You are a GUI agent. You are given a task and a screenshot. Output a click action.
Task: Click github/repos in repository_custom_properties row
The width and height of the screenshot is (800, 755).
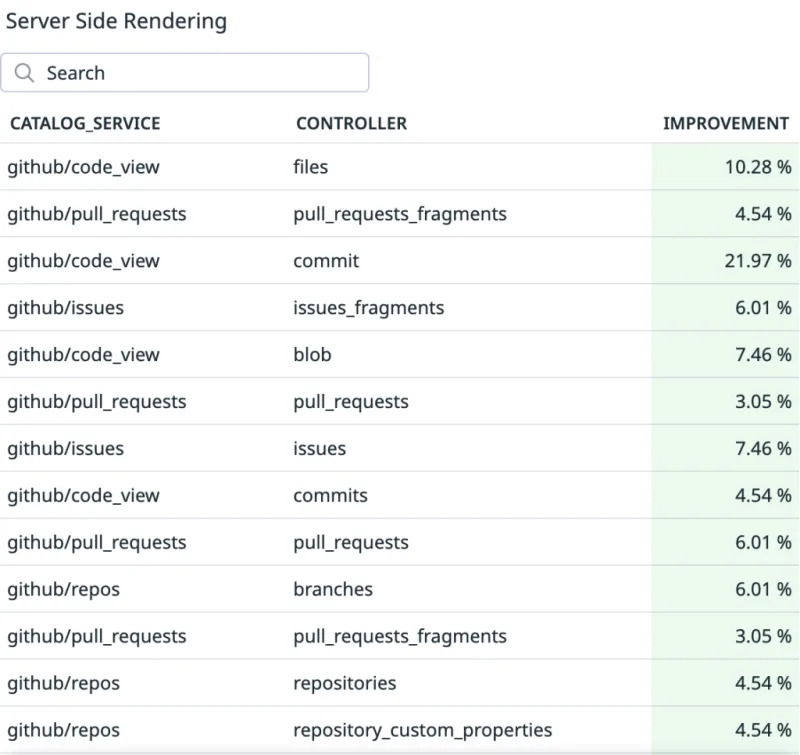pos(63,730)
